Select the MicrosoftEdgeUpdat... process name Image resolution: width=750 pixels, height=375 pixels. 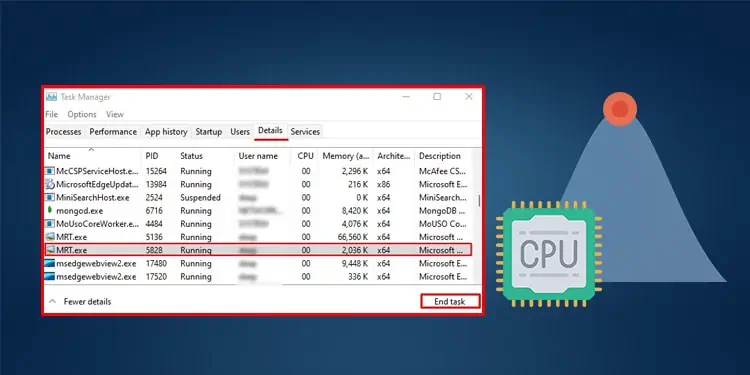(98, 184)
